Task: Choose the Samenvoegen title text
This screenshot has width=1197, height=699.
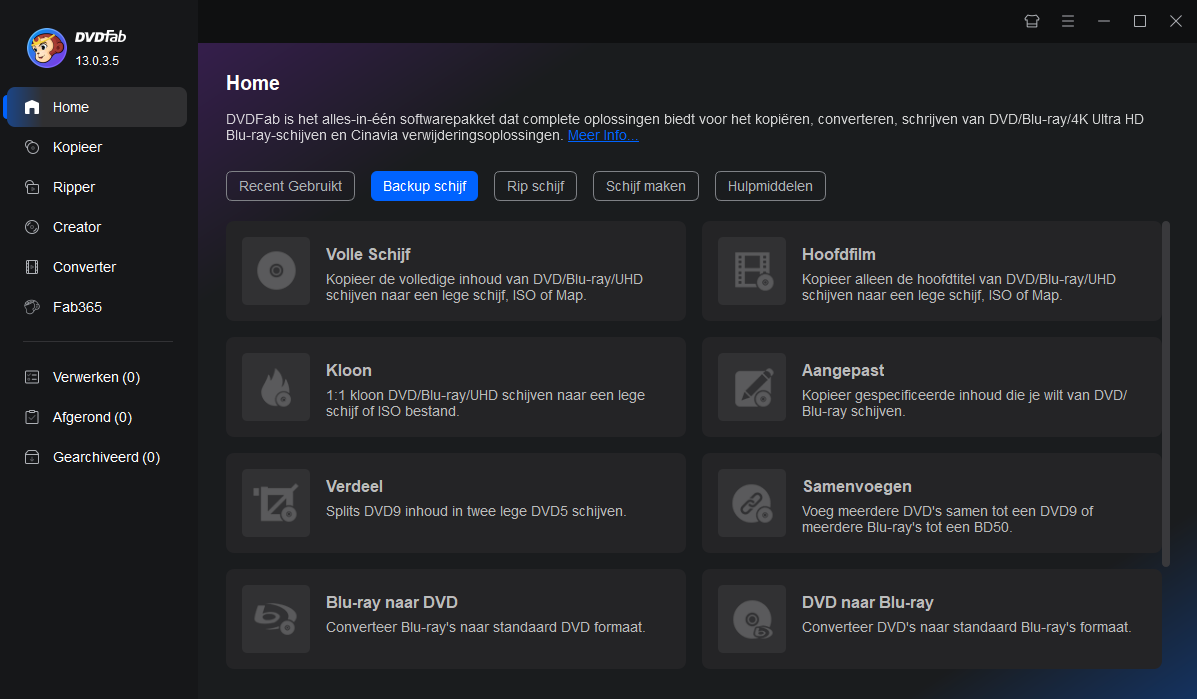Action: [857, 486]
